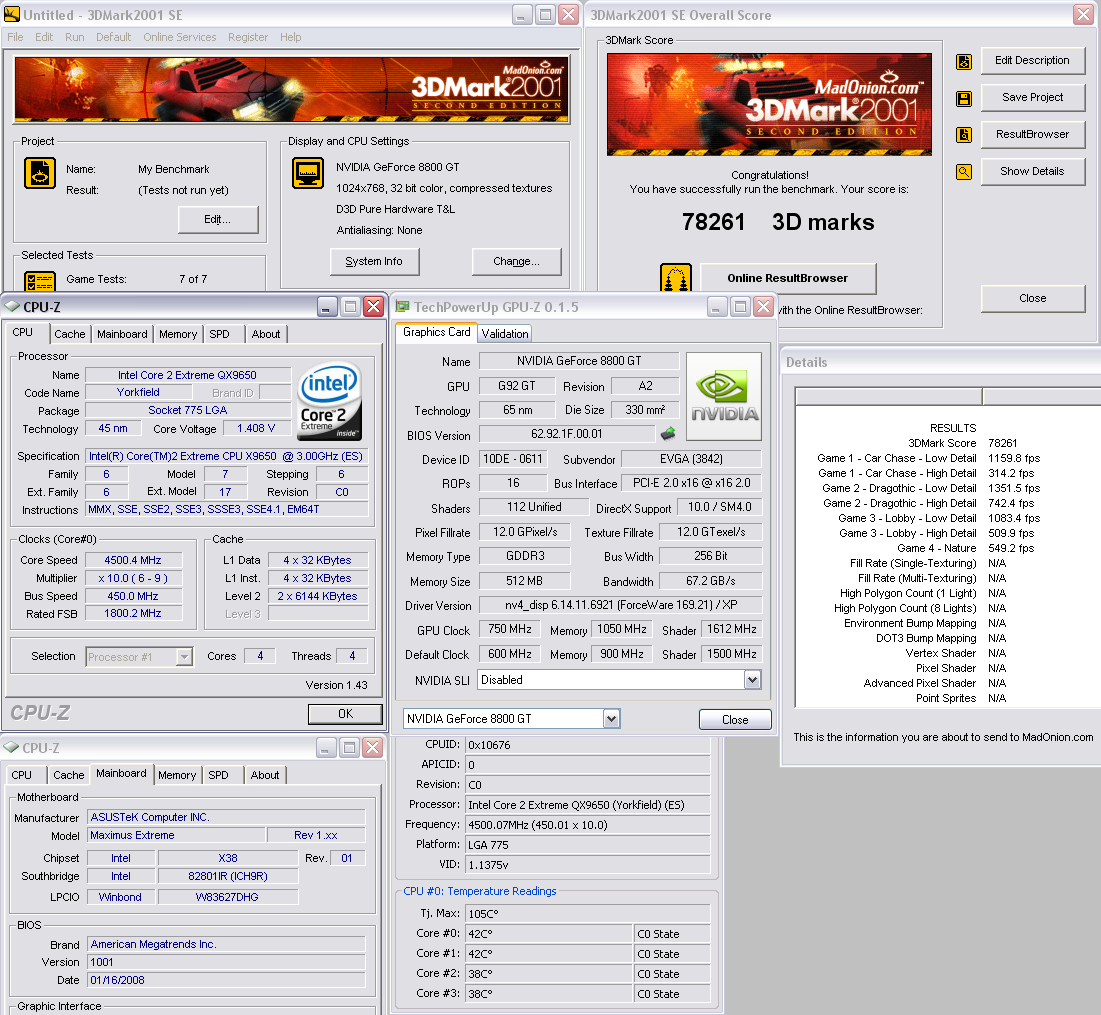1101x1015 pixels.
Task: Open the File menu in 3DMark2001
Action: pos(15,37)
